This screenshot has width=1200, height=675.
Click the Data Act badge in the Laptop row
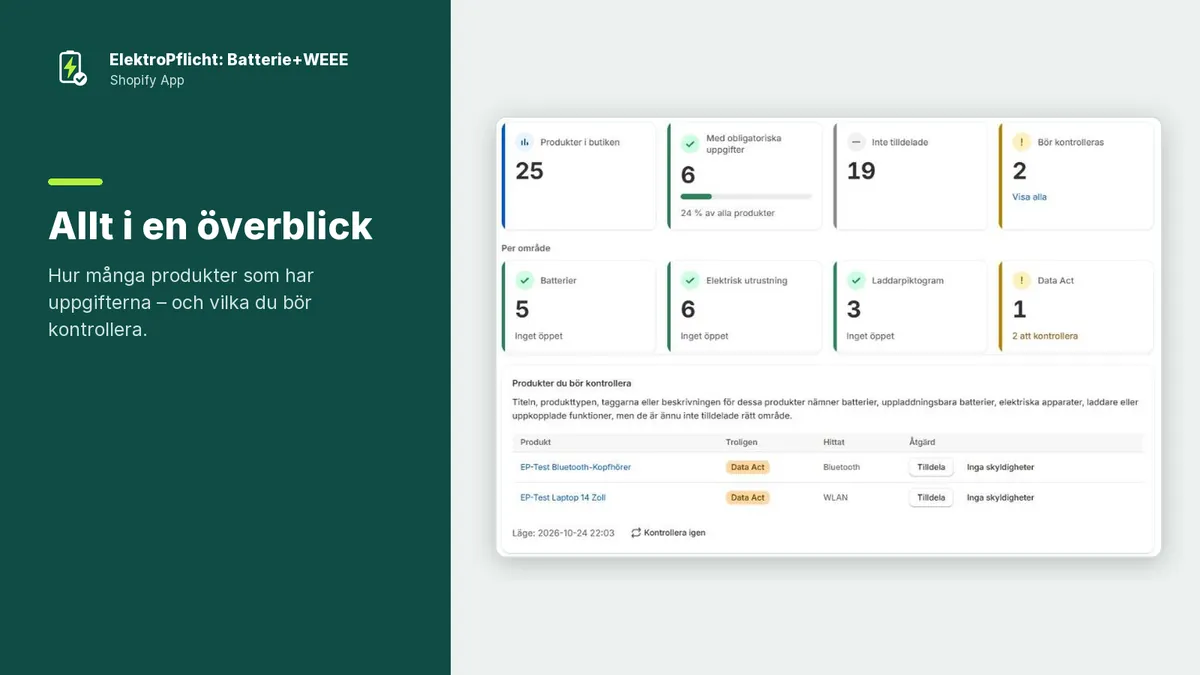[748, 497]
